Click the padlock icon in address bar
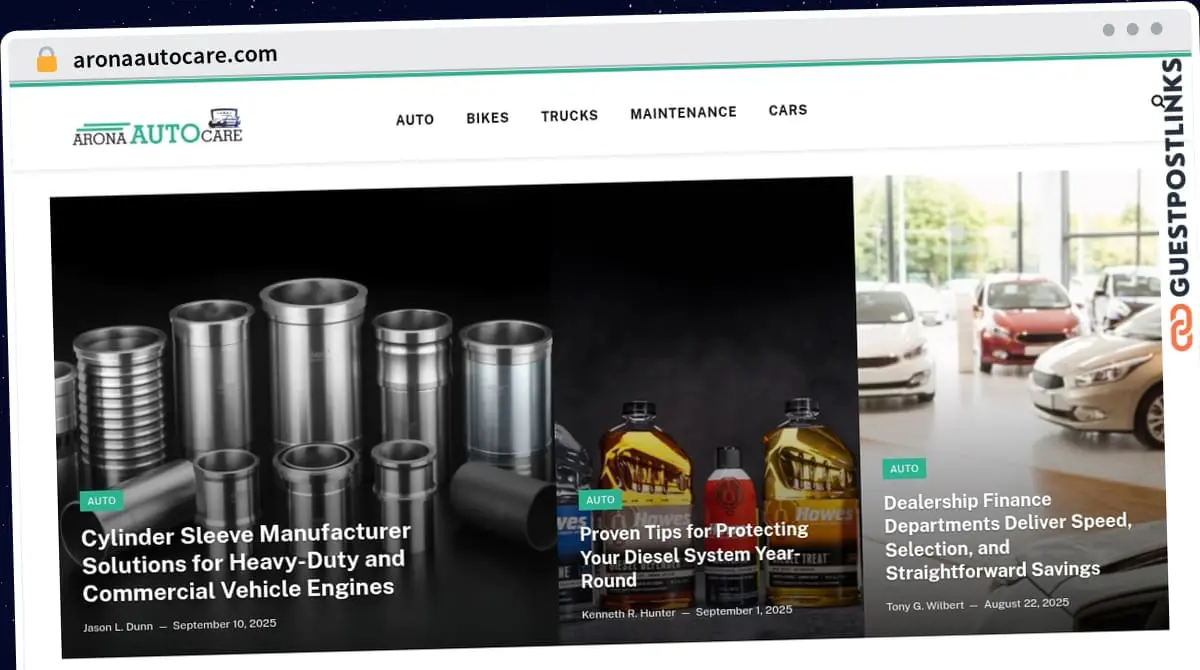 (x=47, y=59)
